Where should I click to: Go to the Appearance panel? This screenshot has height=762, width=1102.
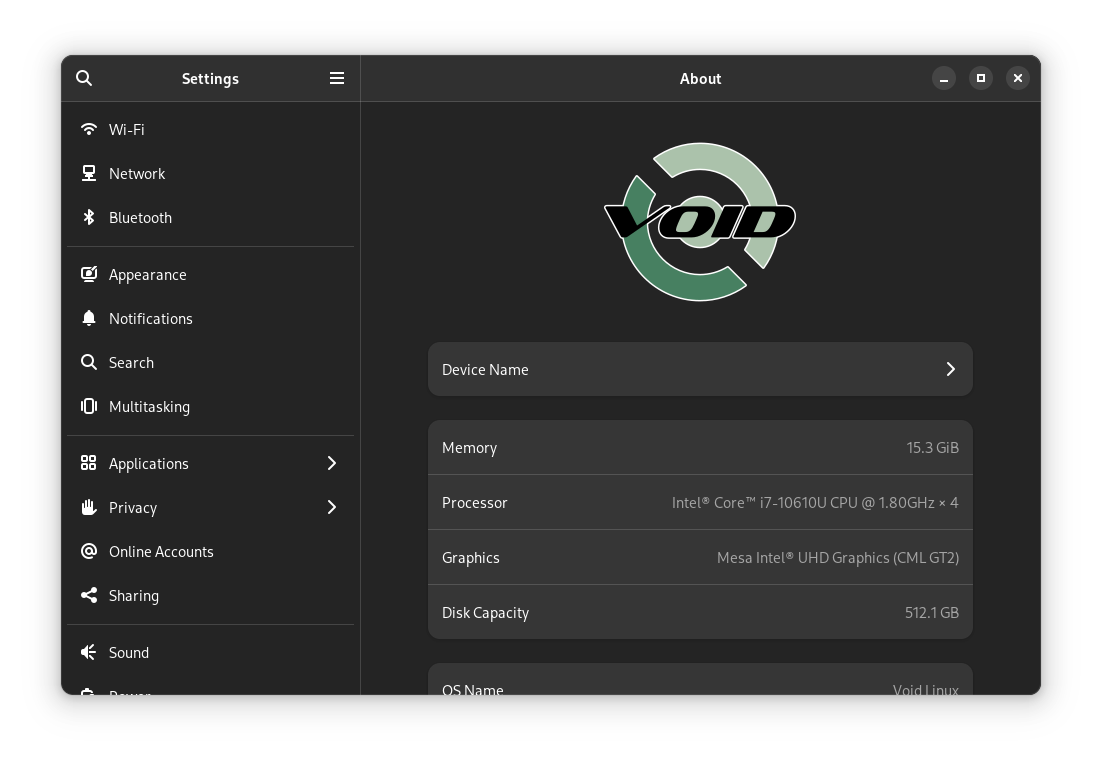[211, 274]
